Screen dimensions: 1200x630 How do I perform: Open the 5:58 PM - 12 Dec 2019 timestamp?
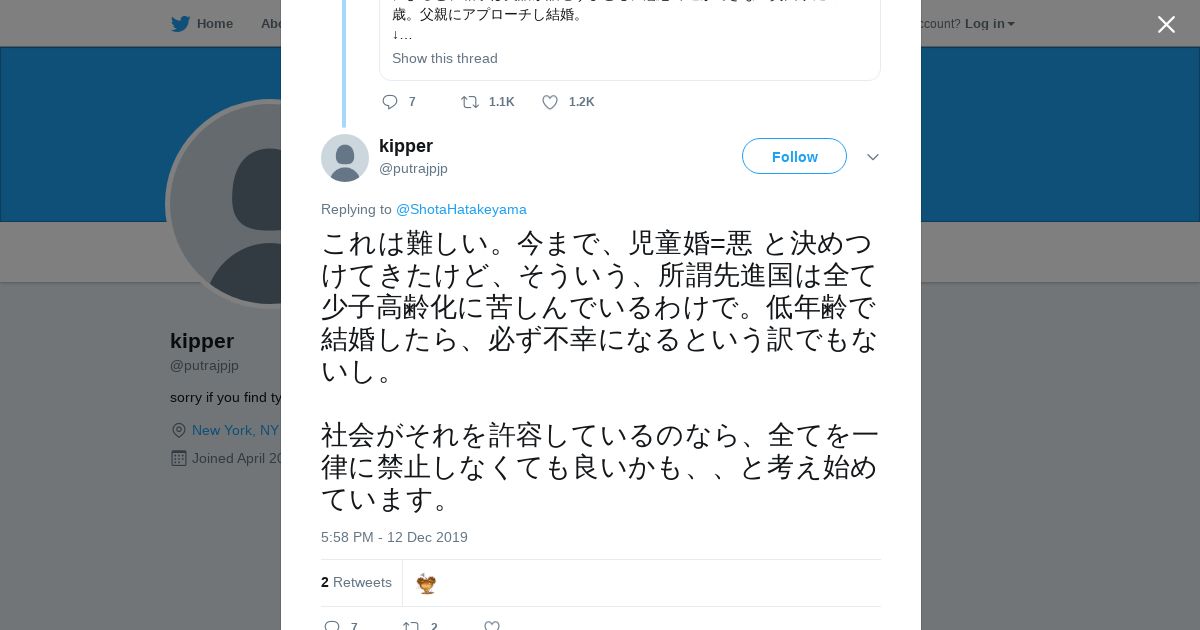(394, 537)
